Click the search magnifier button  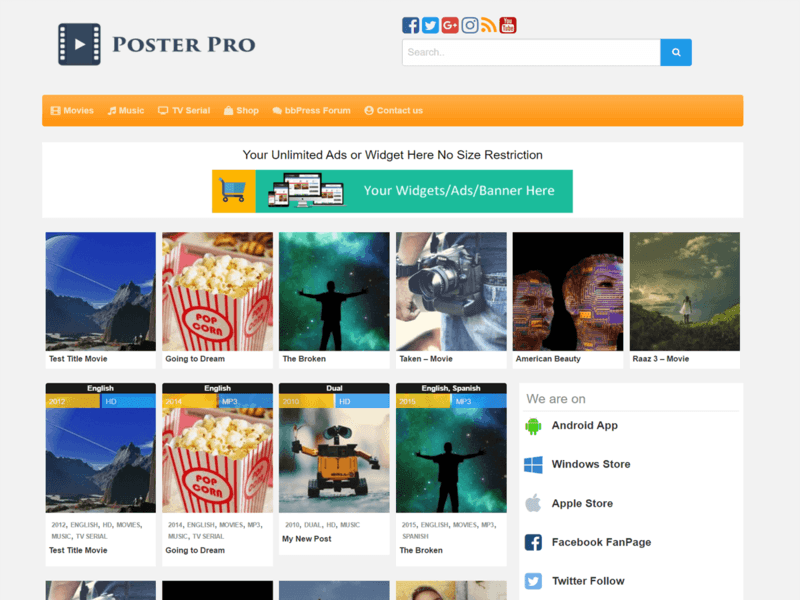pyautogui.click(x=675, y=52)
